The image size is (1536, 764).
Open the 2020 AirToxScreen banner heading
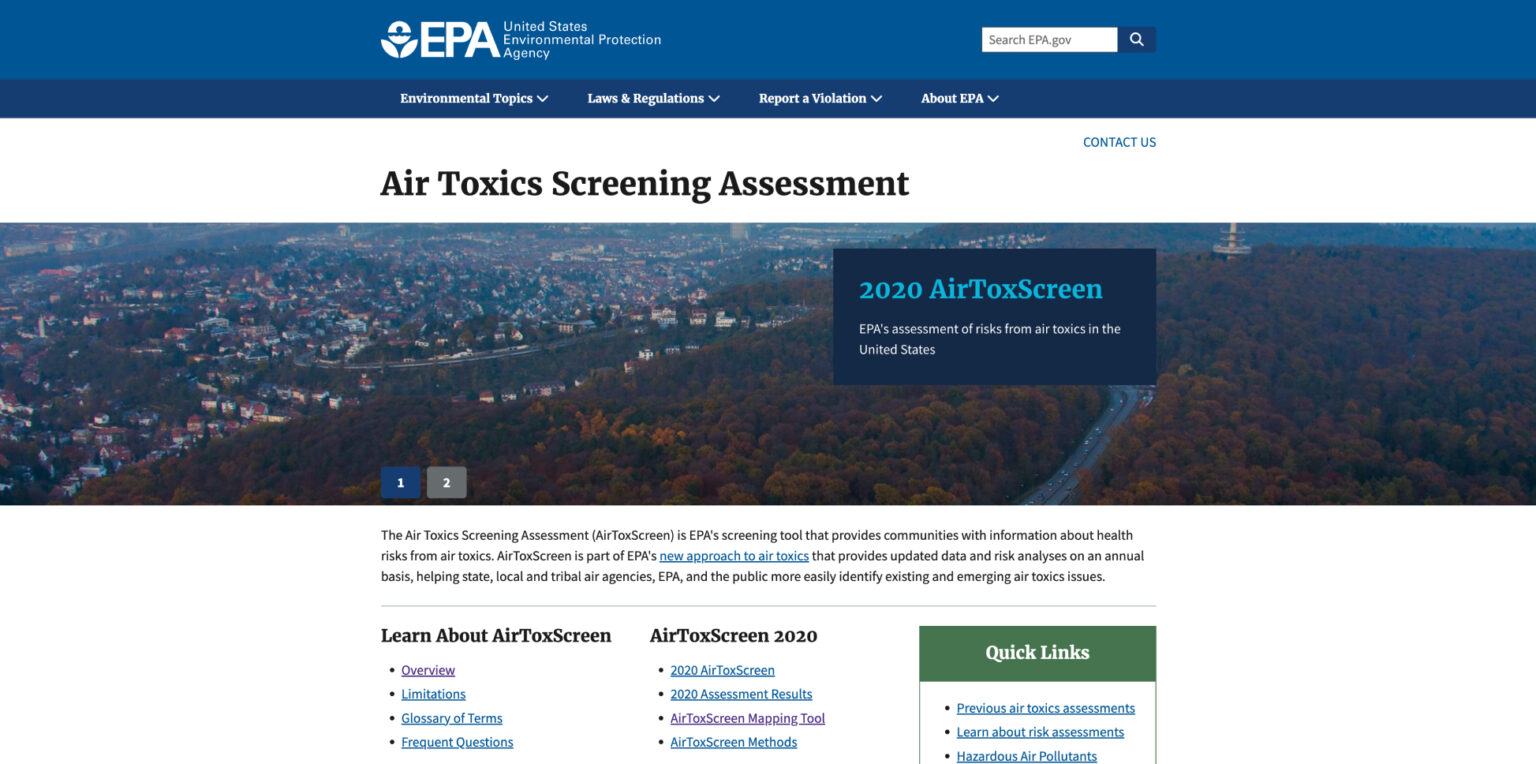(x=980, y=289)
